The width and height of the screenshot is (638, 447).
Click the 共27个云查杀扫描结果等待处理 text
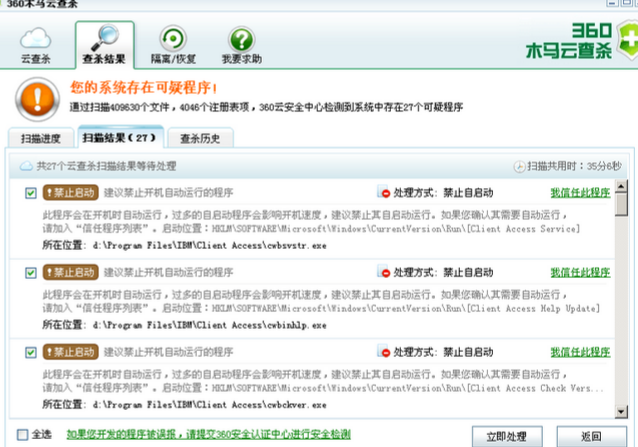[106, 166]
